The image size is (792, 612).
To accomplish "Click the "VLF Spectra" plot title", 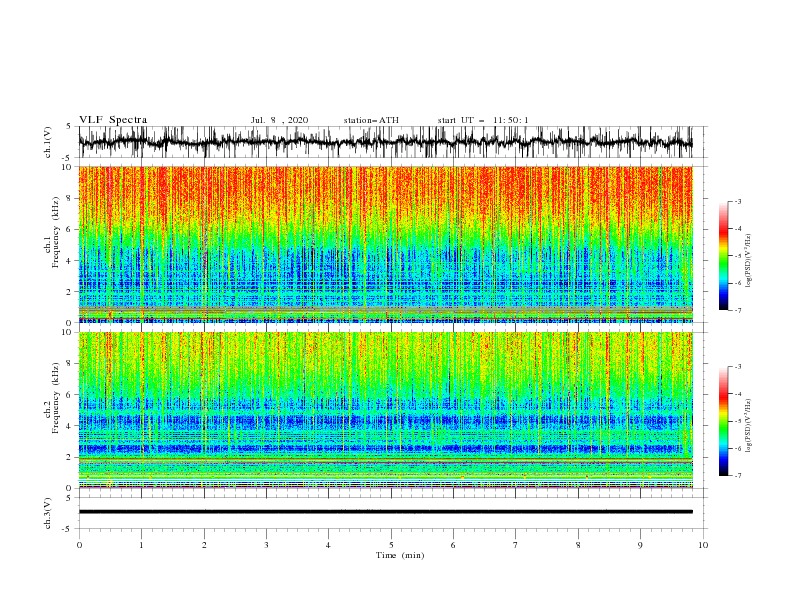I will [113, 120].
